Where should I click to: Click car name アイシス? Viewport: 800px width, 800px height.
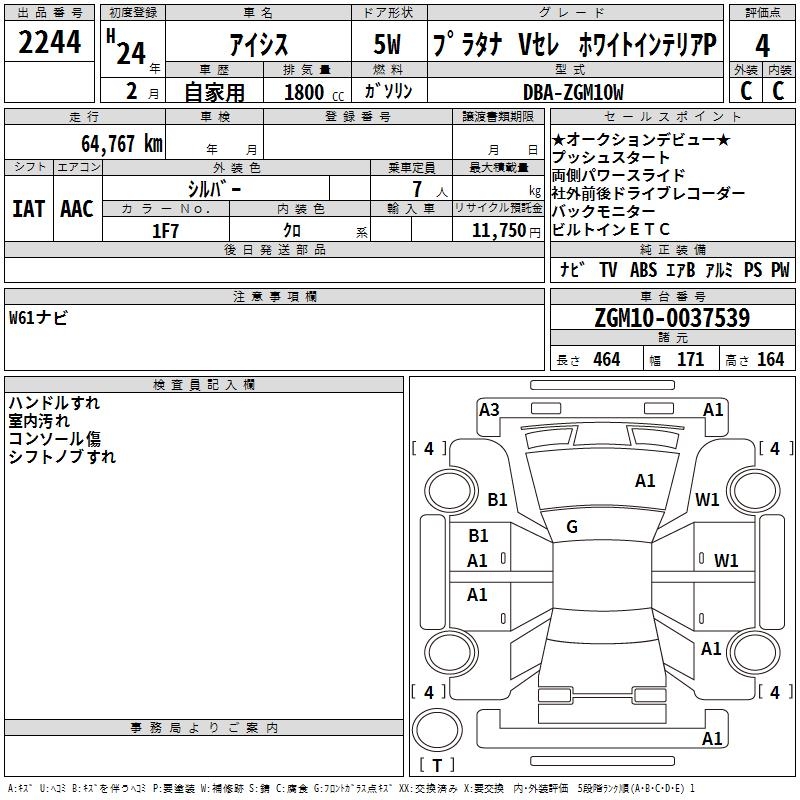pos(259,44)
